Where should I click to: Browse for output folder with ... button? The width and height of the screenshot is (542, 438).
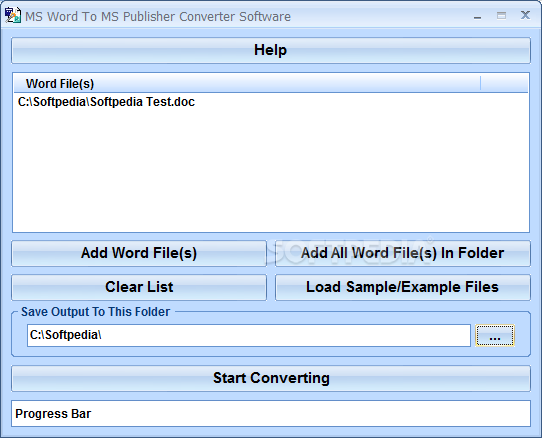tap(495, 335)
